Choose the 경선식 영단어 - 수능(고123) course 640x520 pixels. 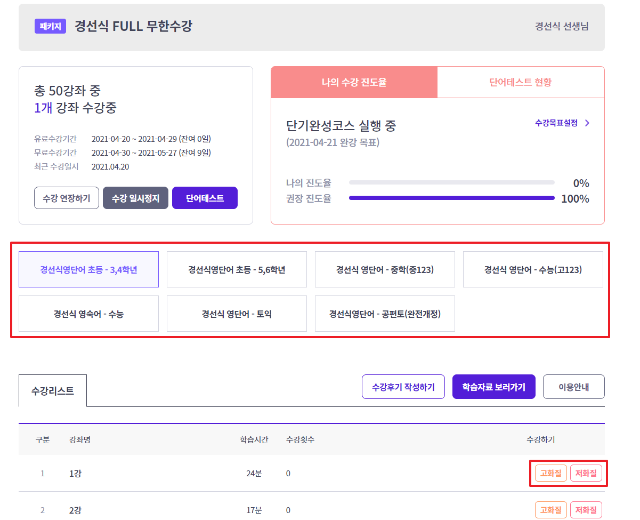click(533, 270)
